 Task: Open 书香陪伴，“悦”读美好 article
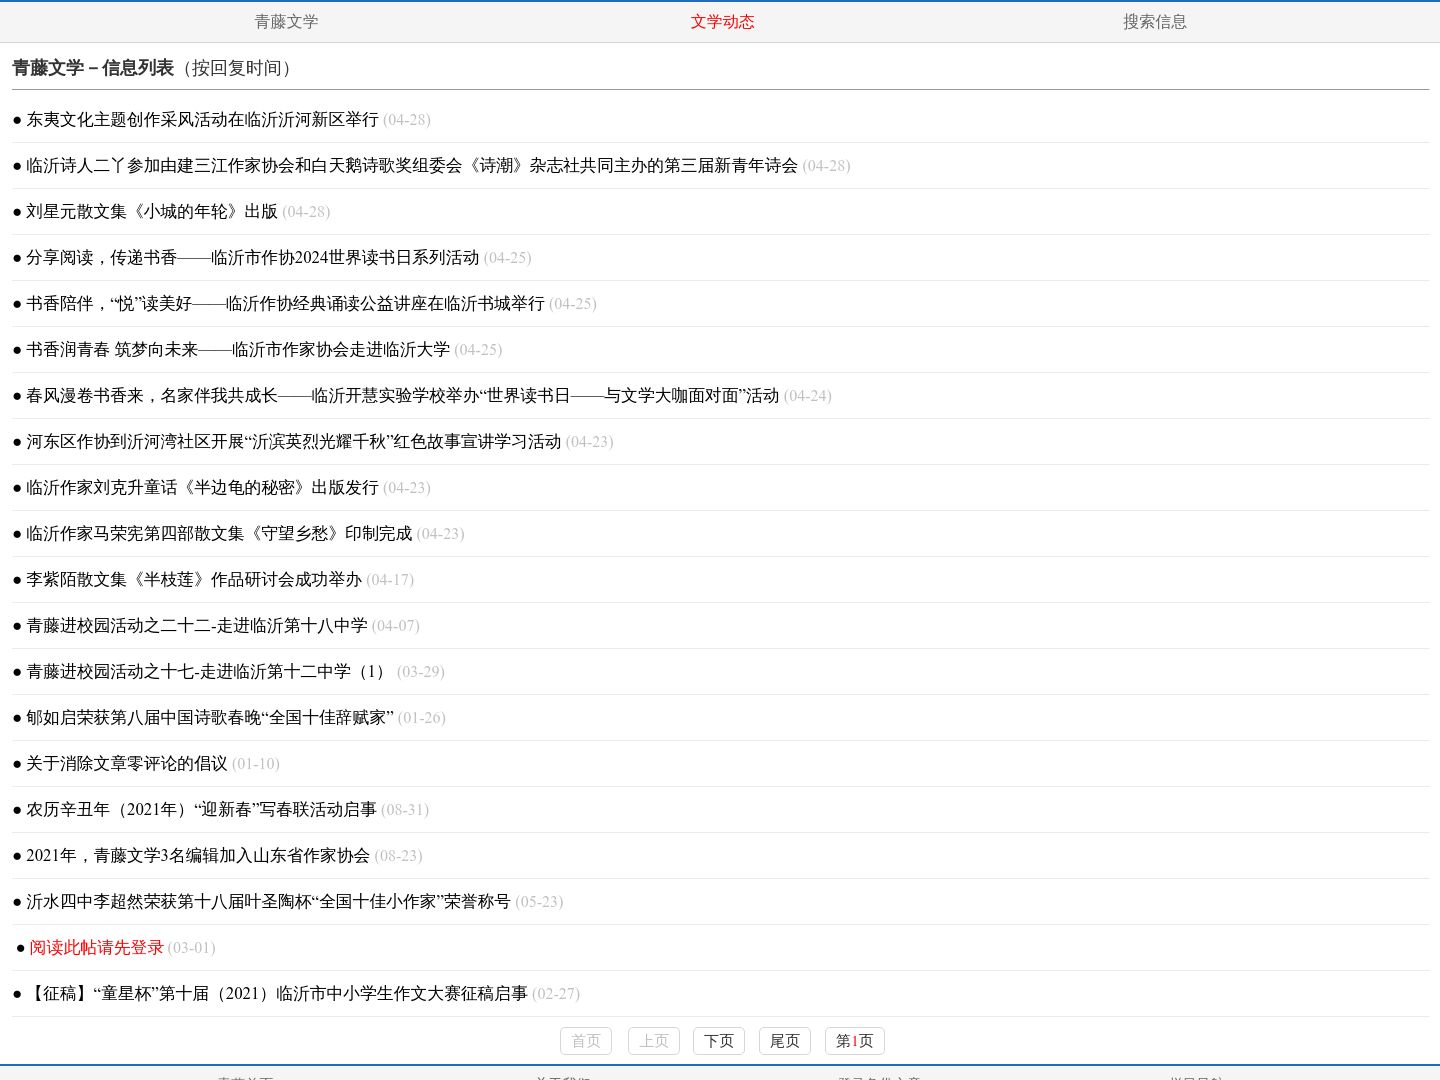pyautogui.click(x=285, y=303)
